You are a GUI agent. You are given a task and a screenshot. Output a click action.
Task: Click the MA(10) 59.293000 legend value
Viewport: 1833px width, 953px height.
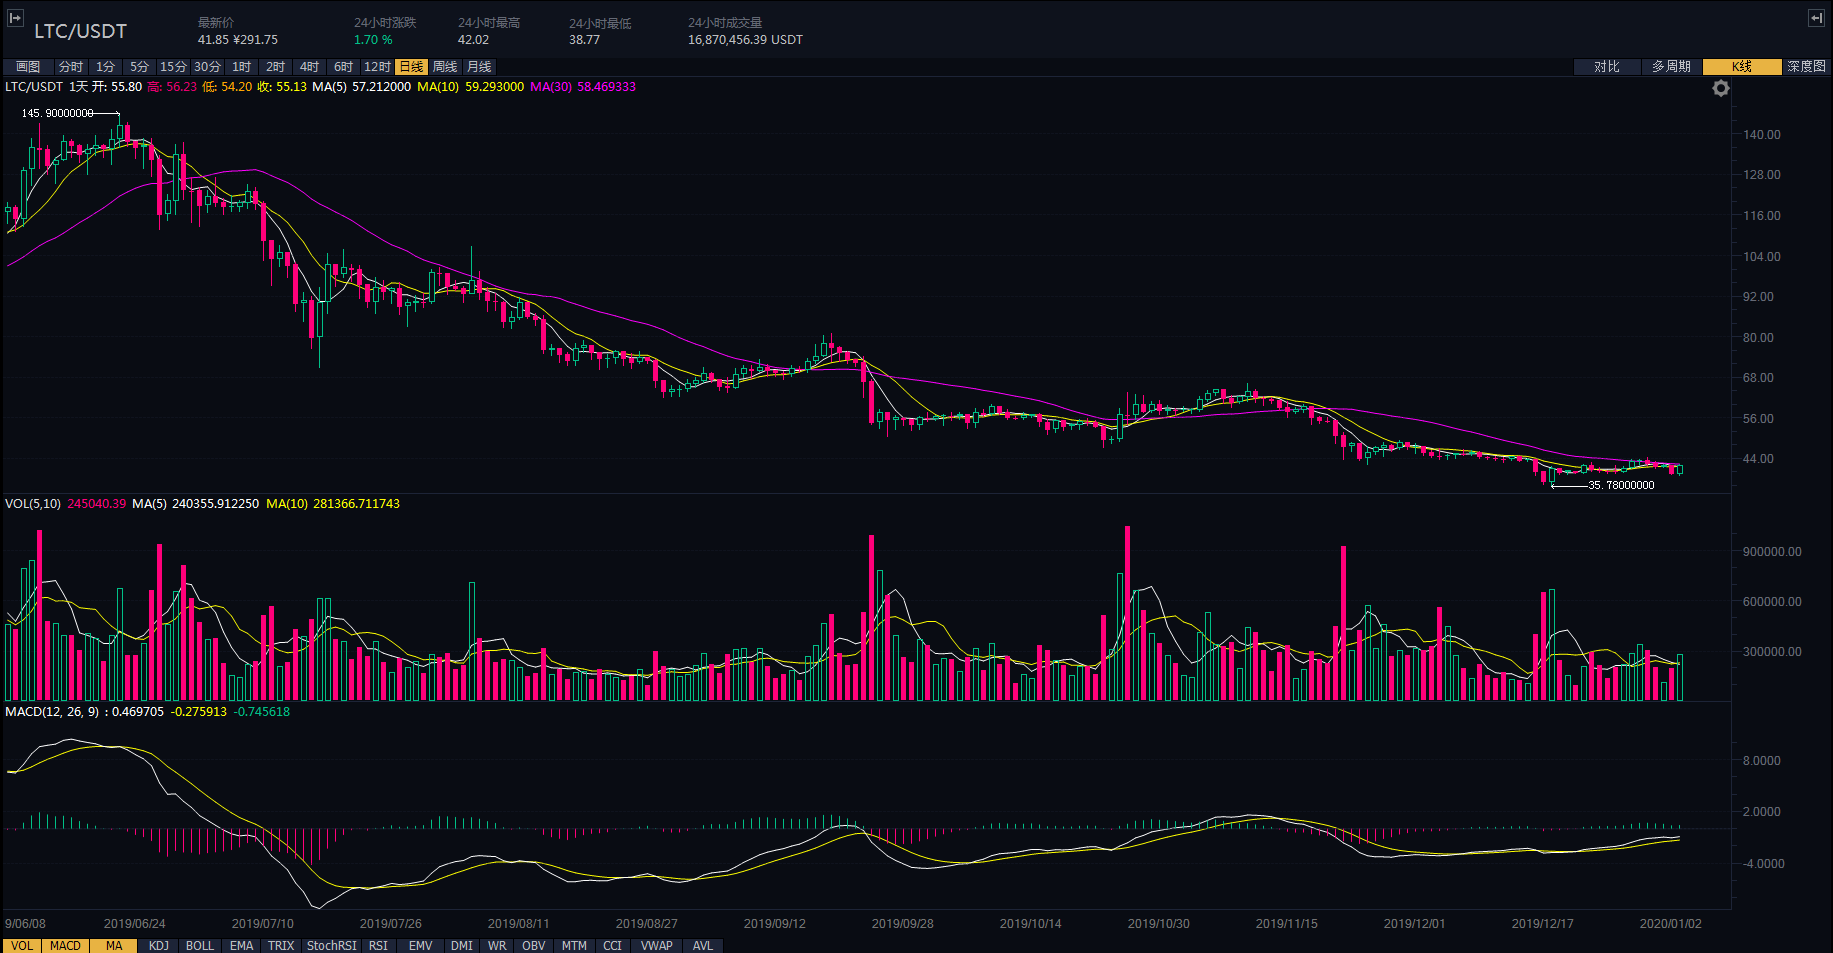(x=470, y=87)
